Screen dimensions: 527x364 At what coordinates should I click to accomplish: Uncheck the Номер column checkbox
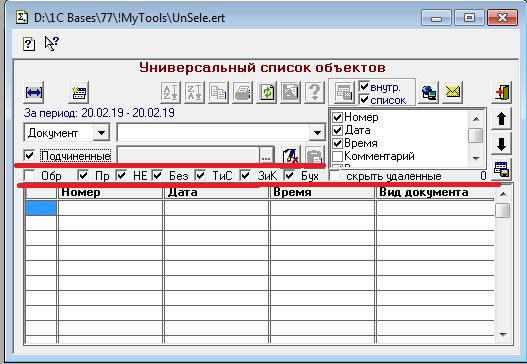(x=337, y=117)
